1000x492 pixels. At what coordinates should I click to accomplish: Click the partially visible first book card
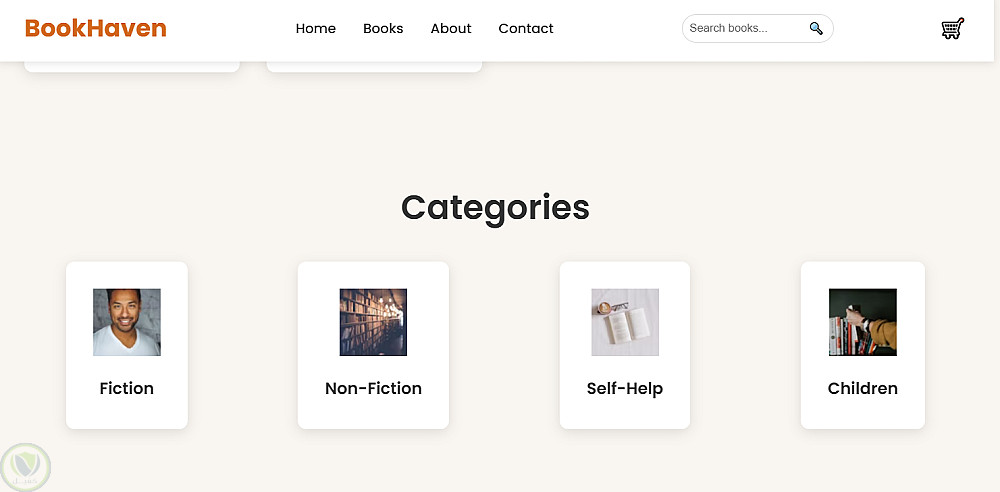131,66
